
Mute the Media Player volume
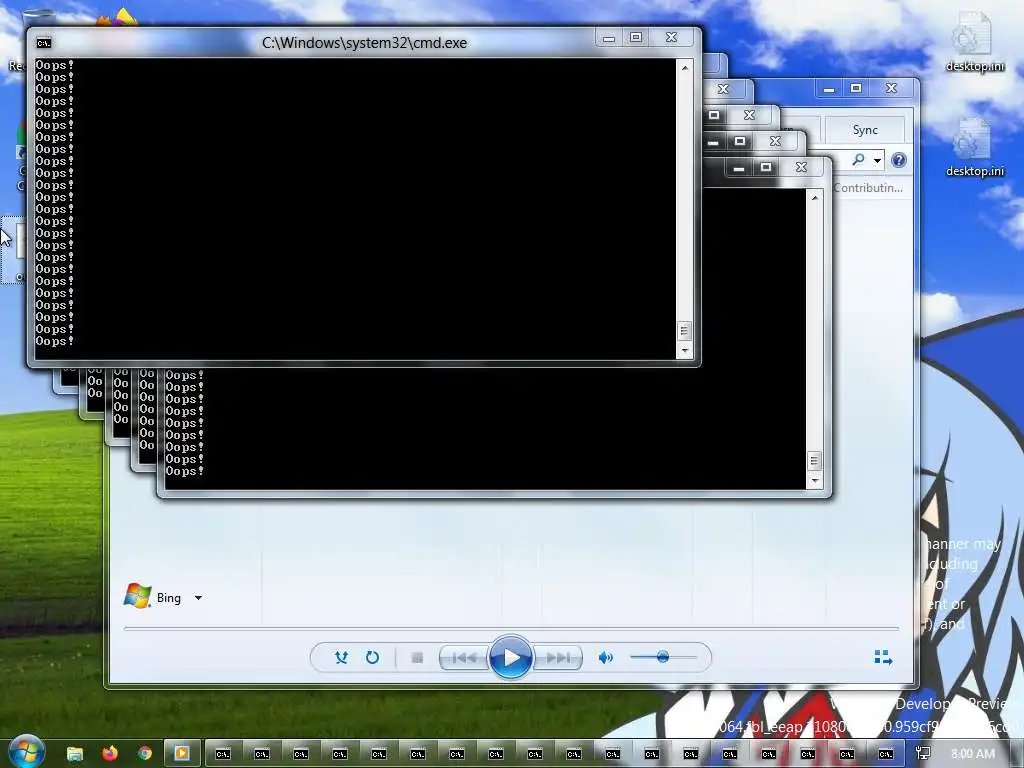coord(605,658)
